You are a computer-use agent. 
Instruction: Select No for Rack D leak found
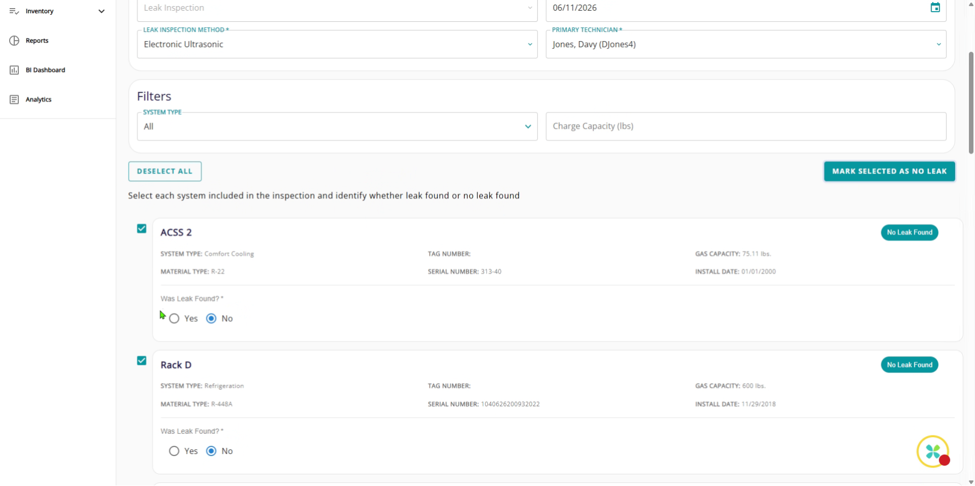211,451
